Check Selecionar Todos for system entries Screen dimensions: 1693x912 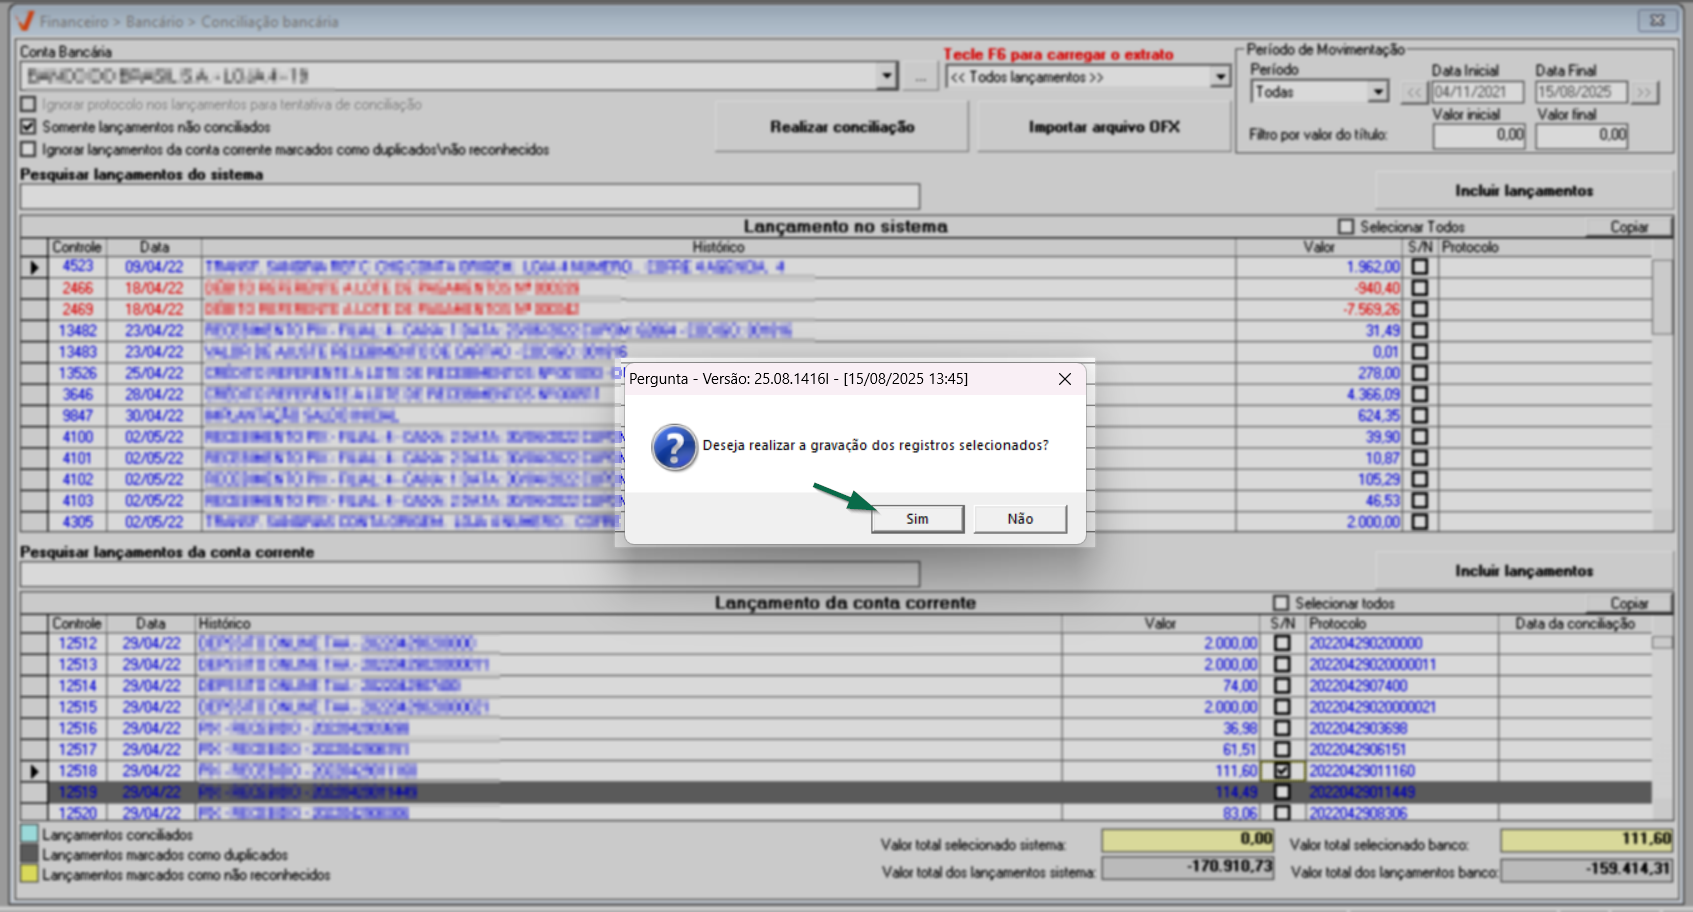point(1346,227)
